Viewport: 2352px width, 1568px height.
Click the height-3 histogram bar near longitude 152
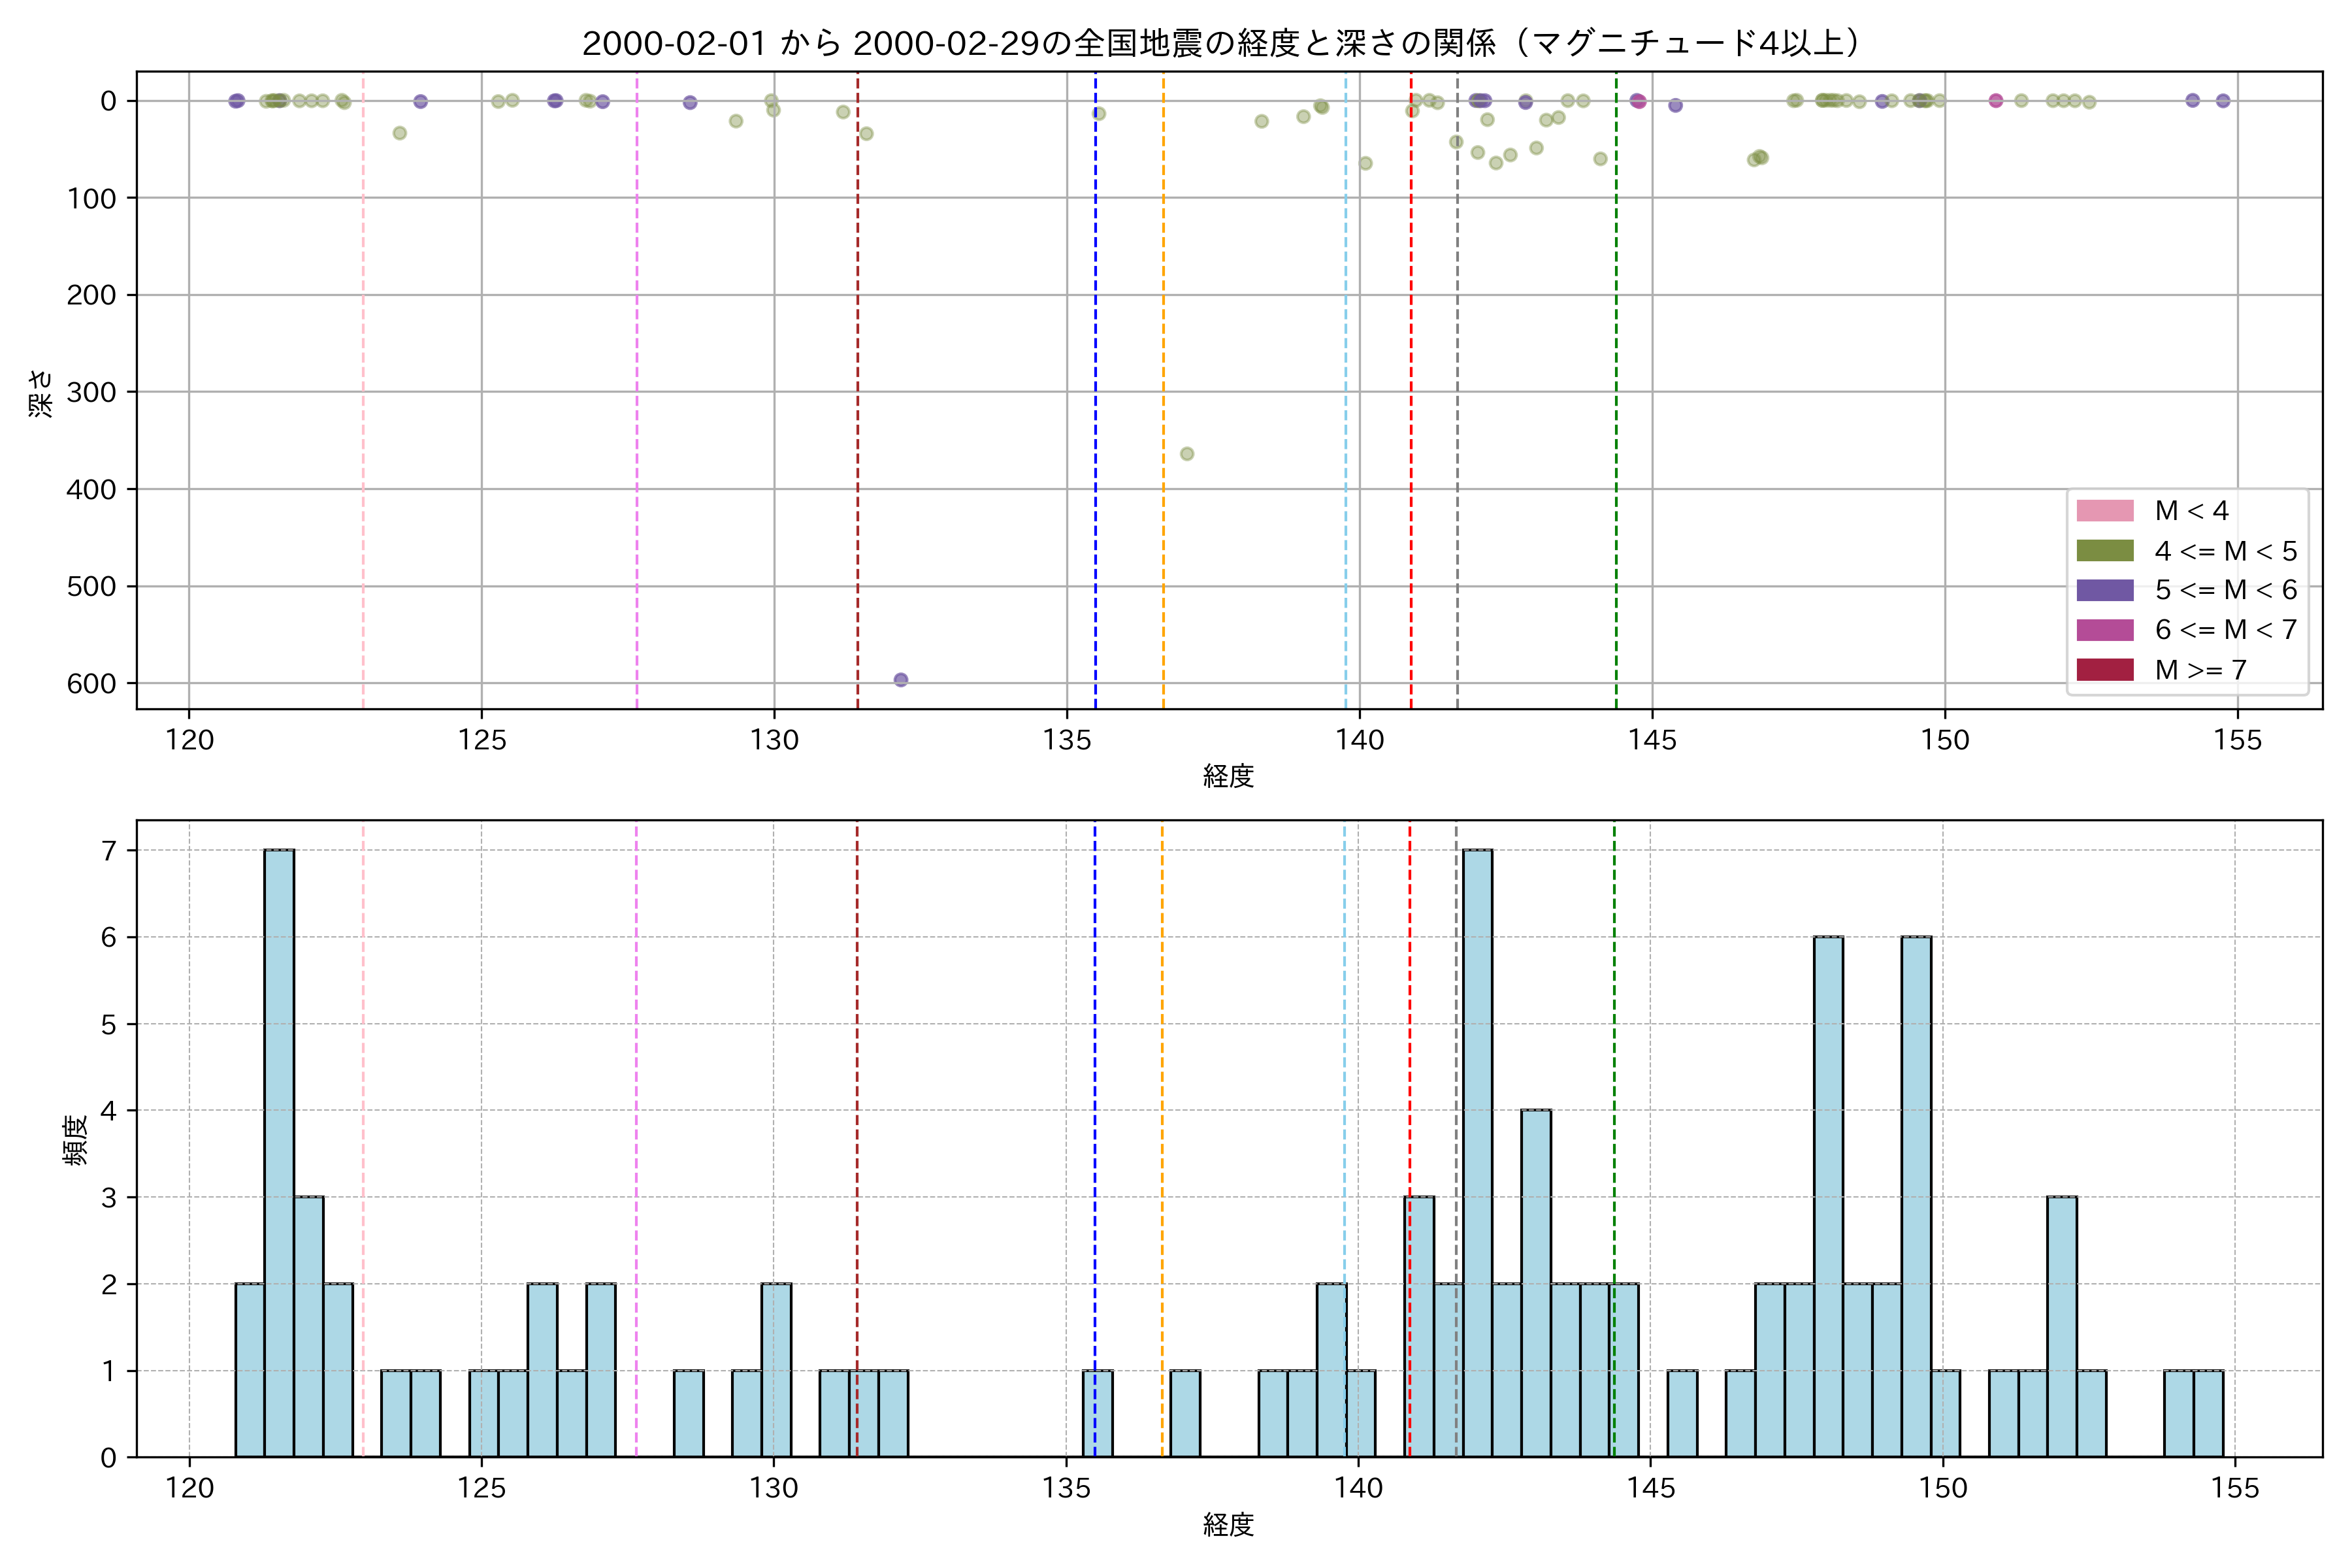pos(2062,1326)
